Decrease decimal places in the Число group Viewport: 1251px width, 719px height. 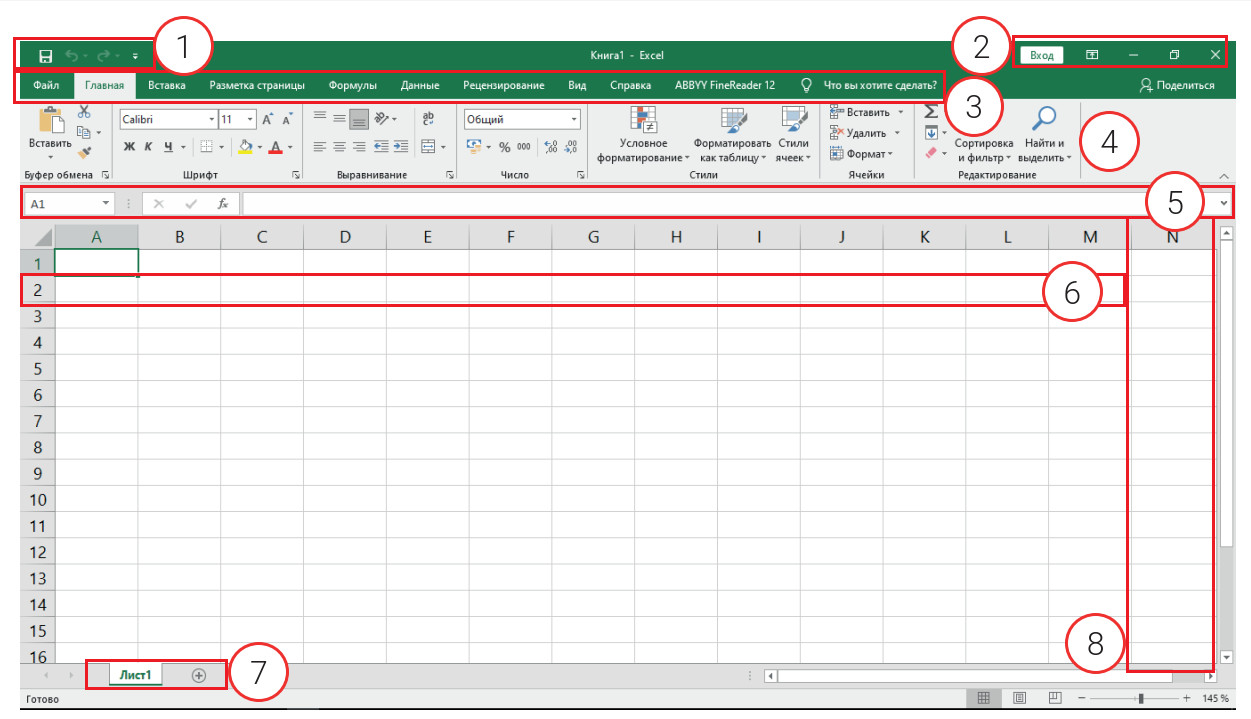570,147
